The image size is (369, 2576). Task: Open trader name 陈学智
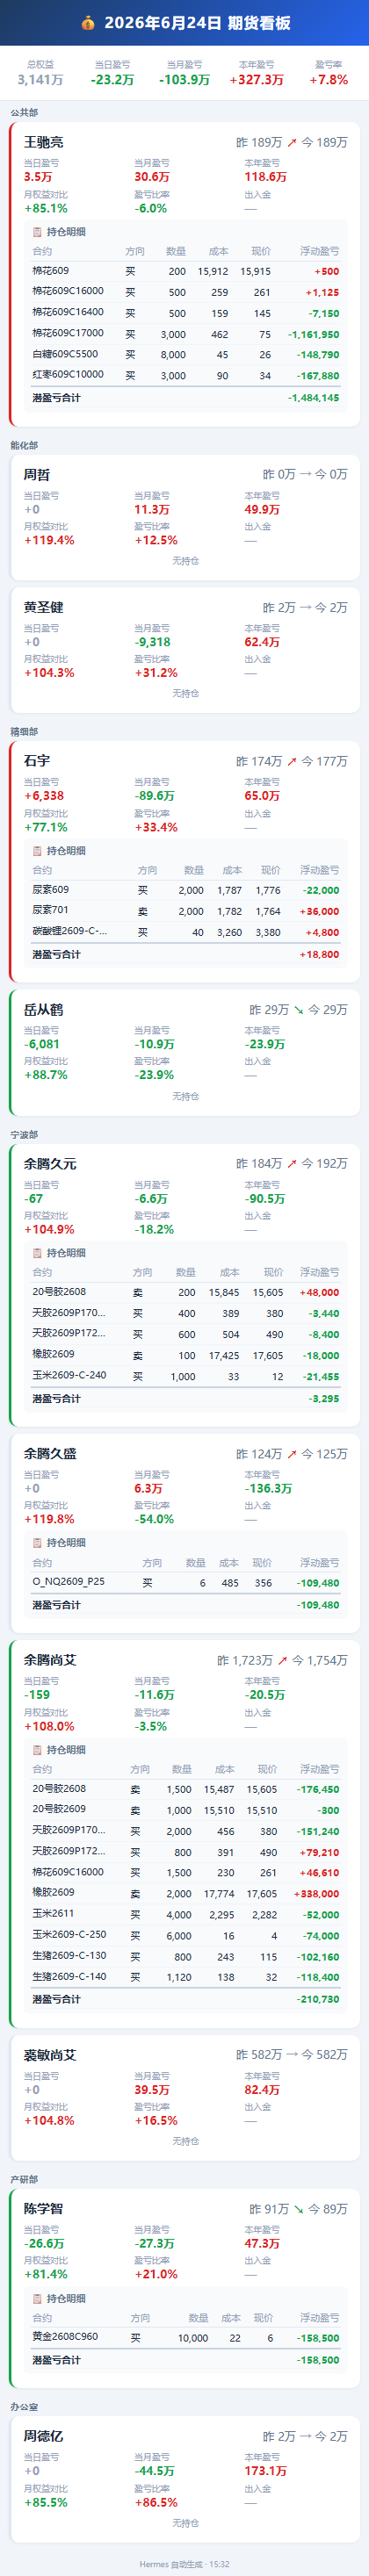(x=44, y=2209)
